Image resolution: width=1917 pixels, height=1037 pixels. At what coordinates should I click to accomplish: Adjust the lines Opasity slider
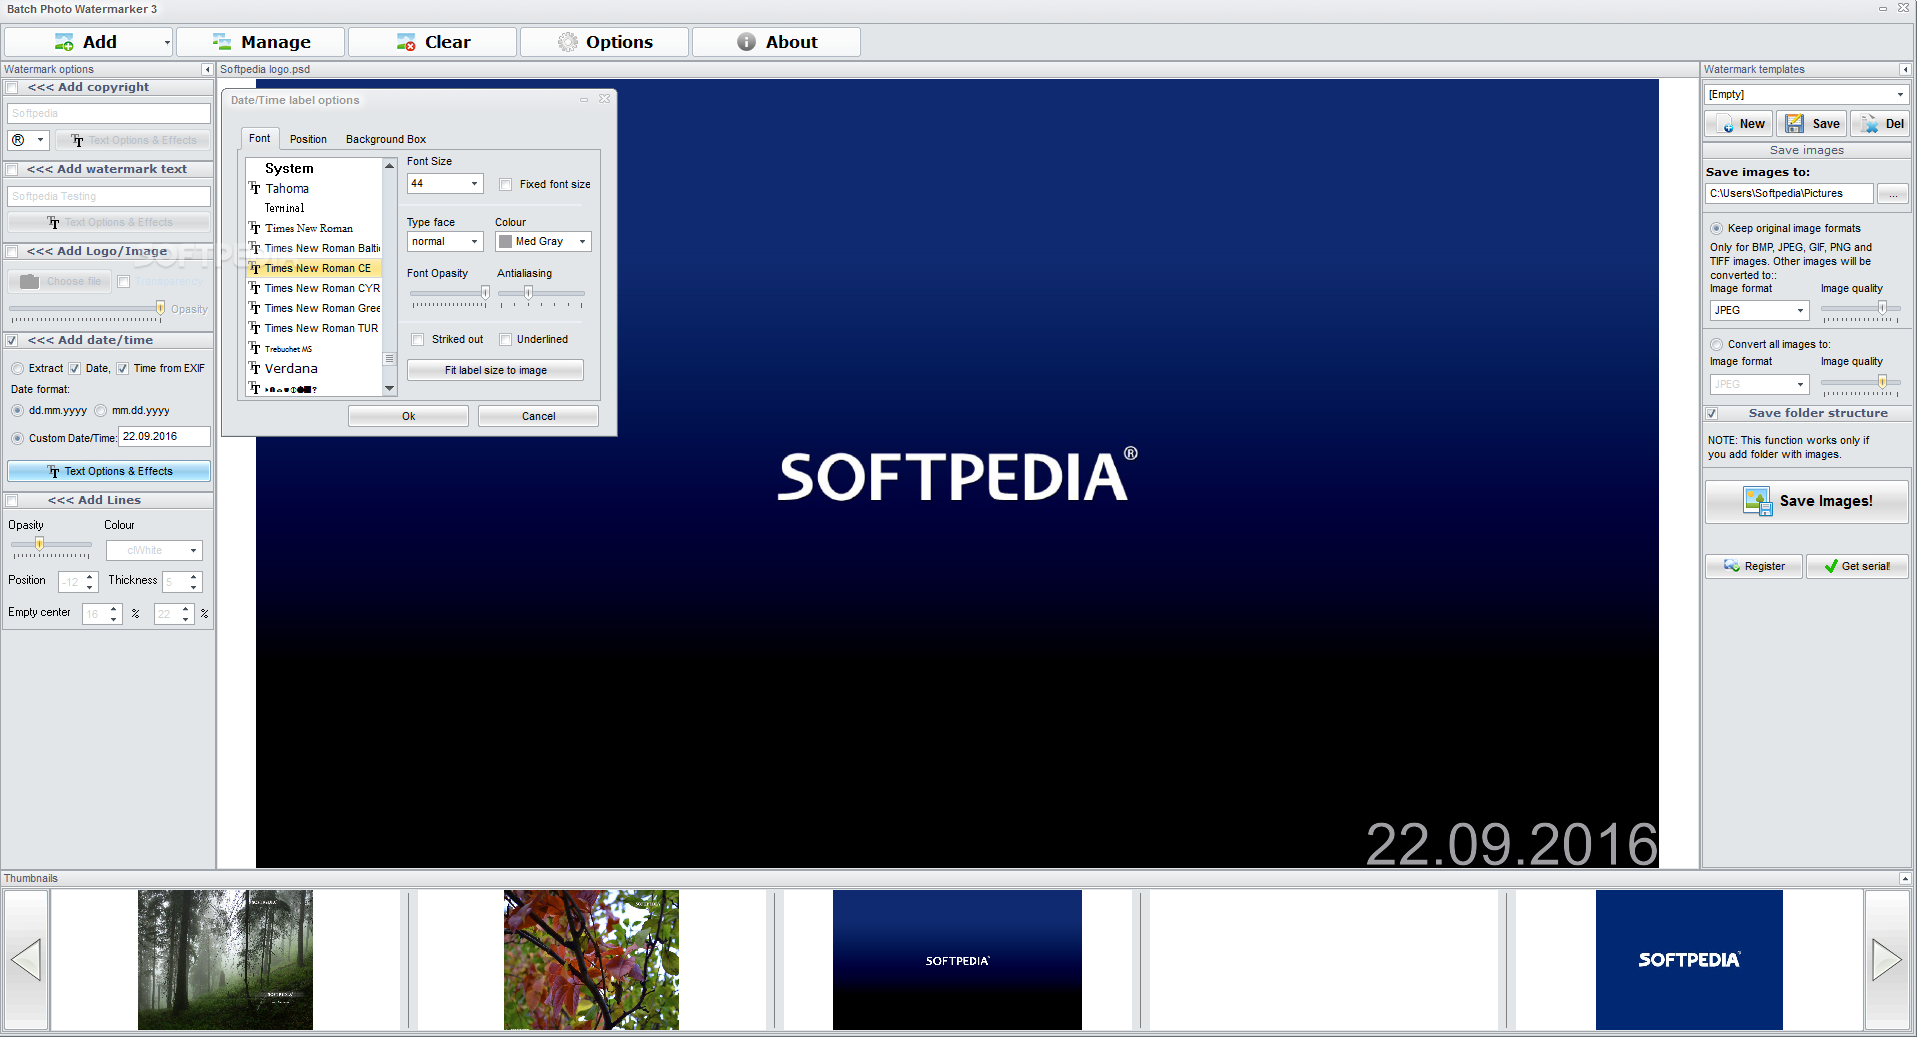point(40,544)
